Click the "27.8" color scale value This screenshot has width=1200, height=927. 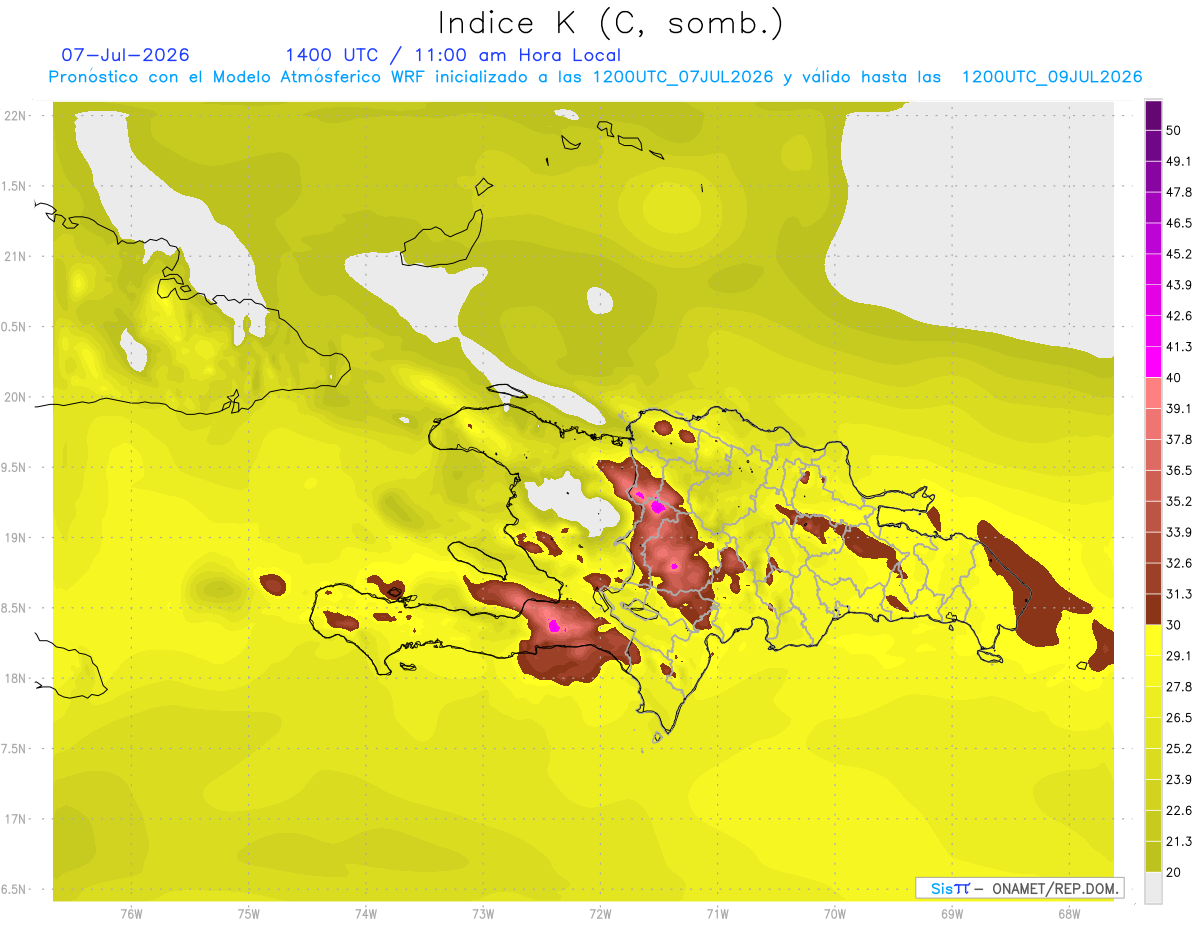click(1179, 687)
